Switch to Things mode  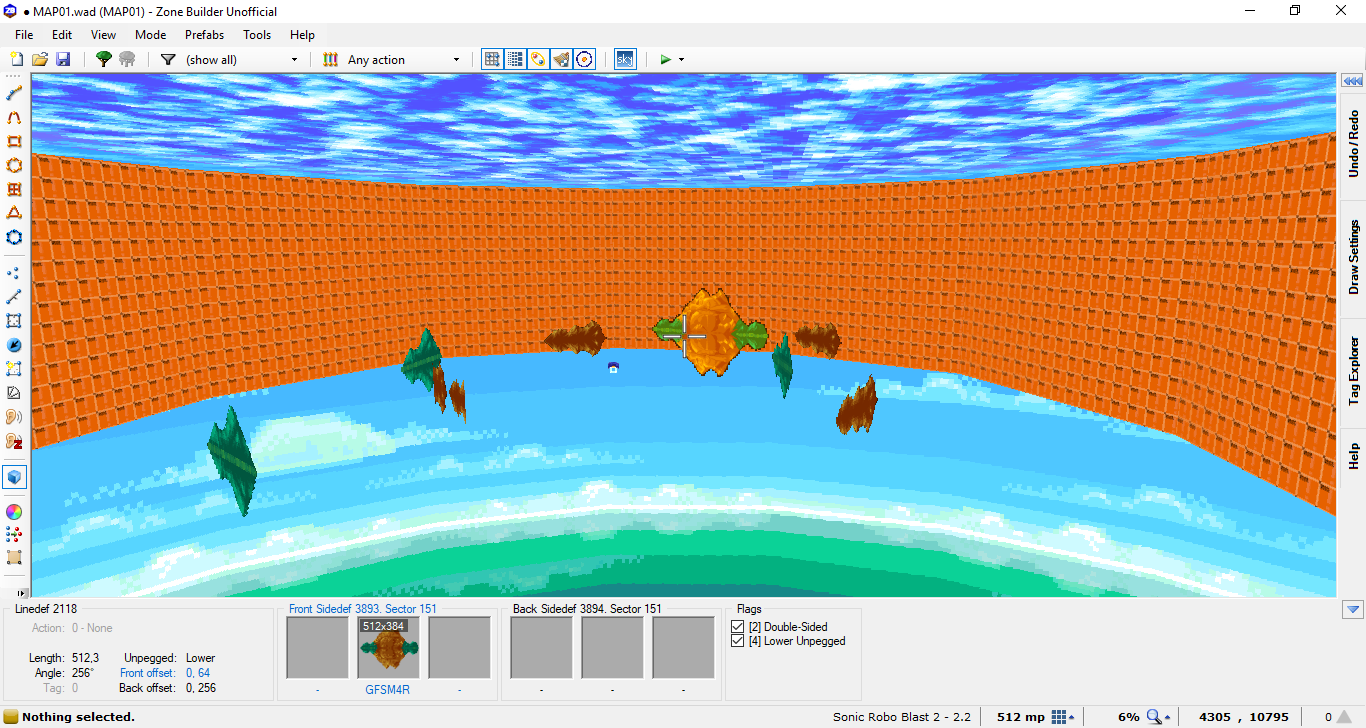(x=14, y=345)
